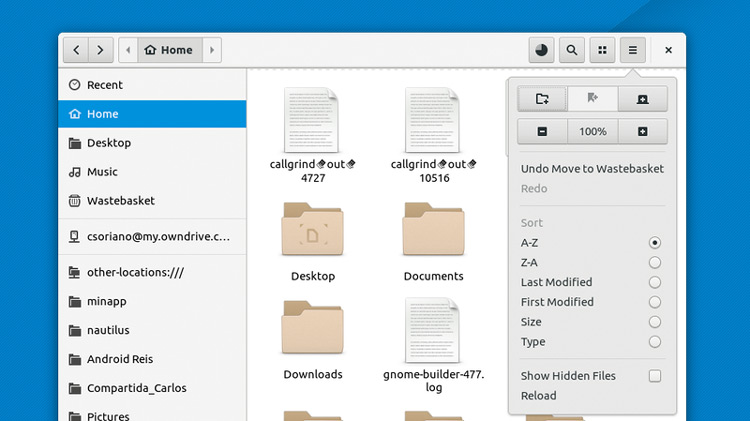
Task: Sort files by Last Modified
Action: point(655,282)
